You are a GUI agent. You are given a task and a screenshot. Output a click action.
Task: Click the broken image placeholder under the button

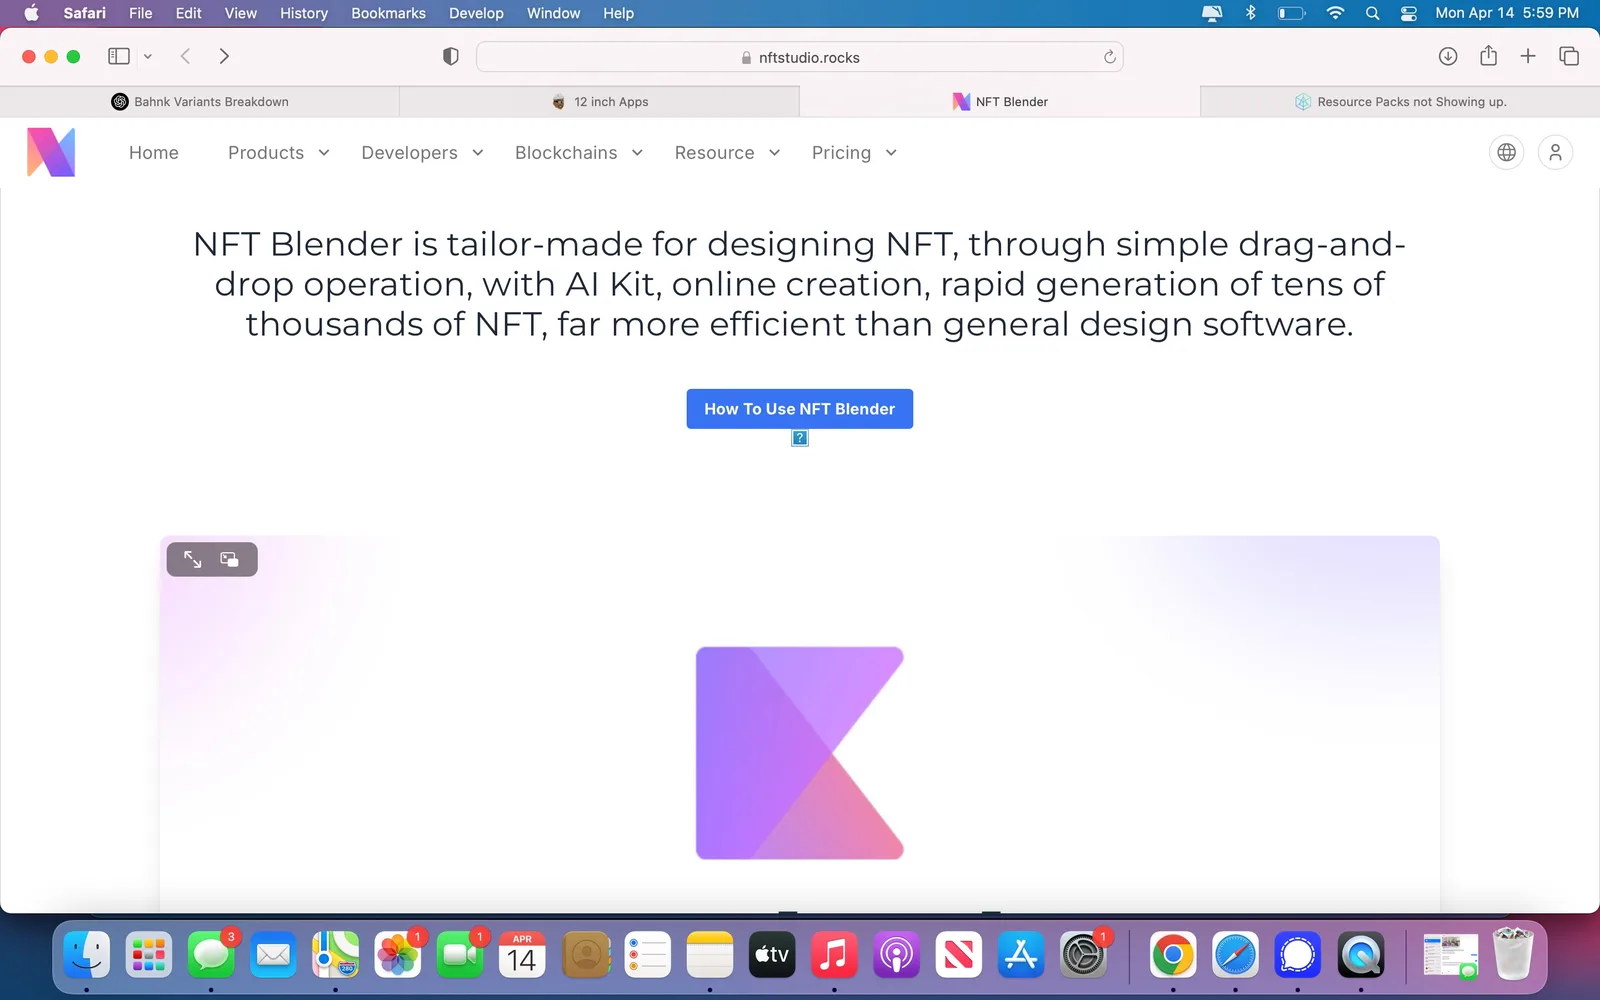(x=800, y=438)
